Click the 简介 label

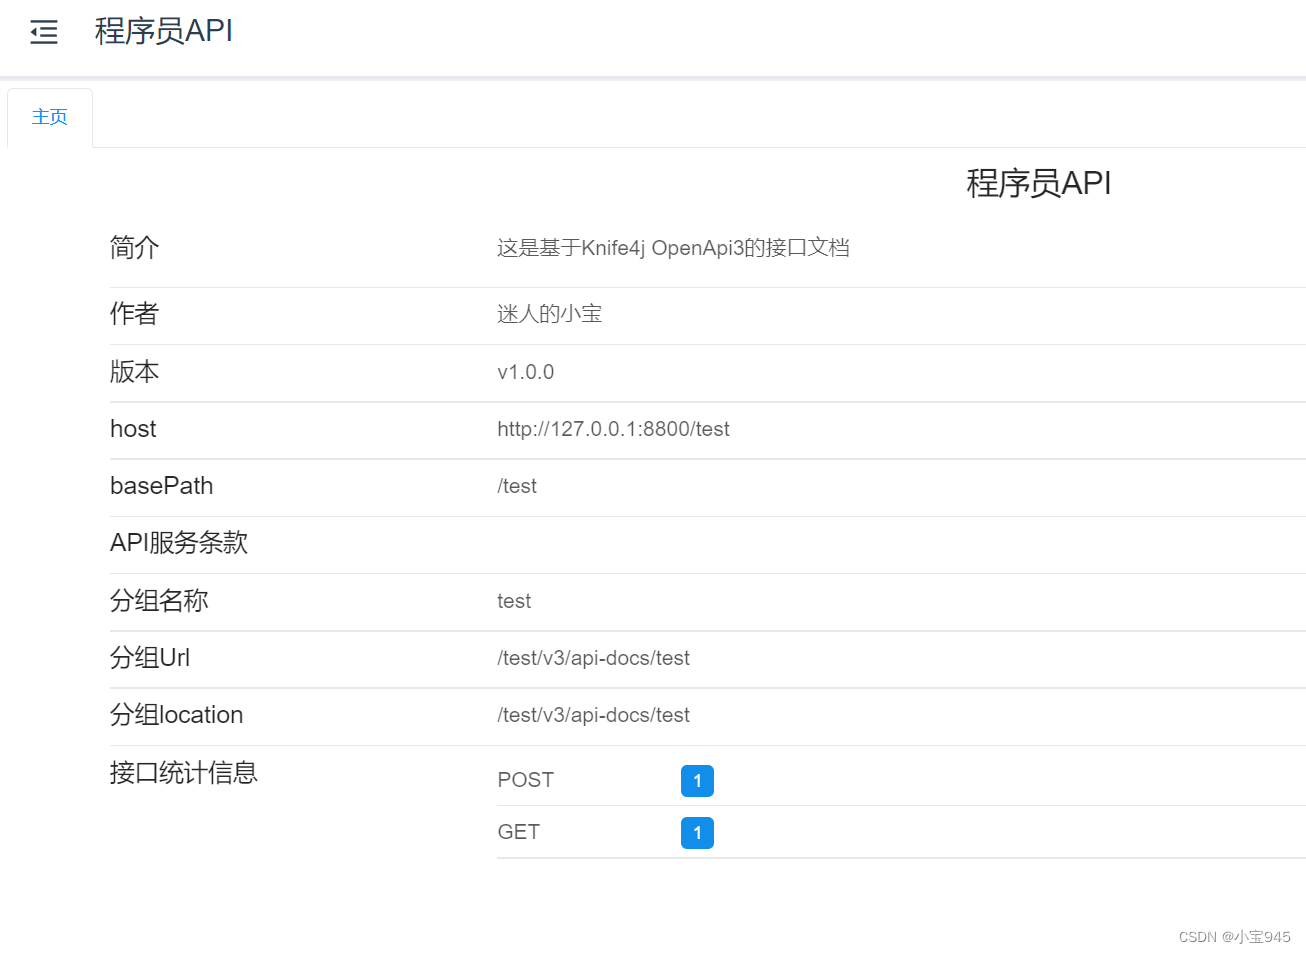pos(134,247)
